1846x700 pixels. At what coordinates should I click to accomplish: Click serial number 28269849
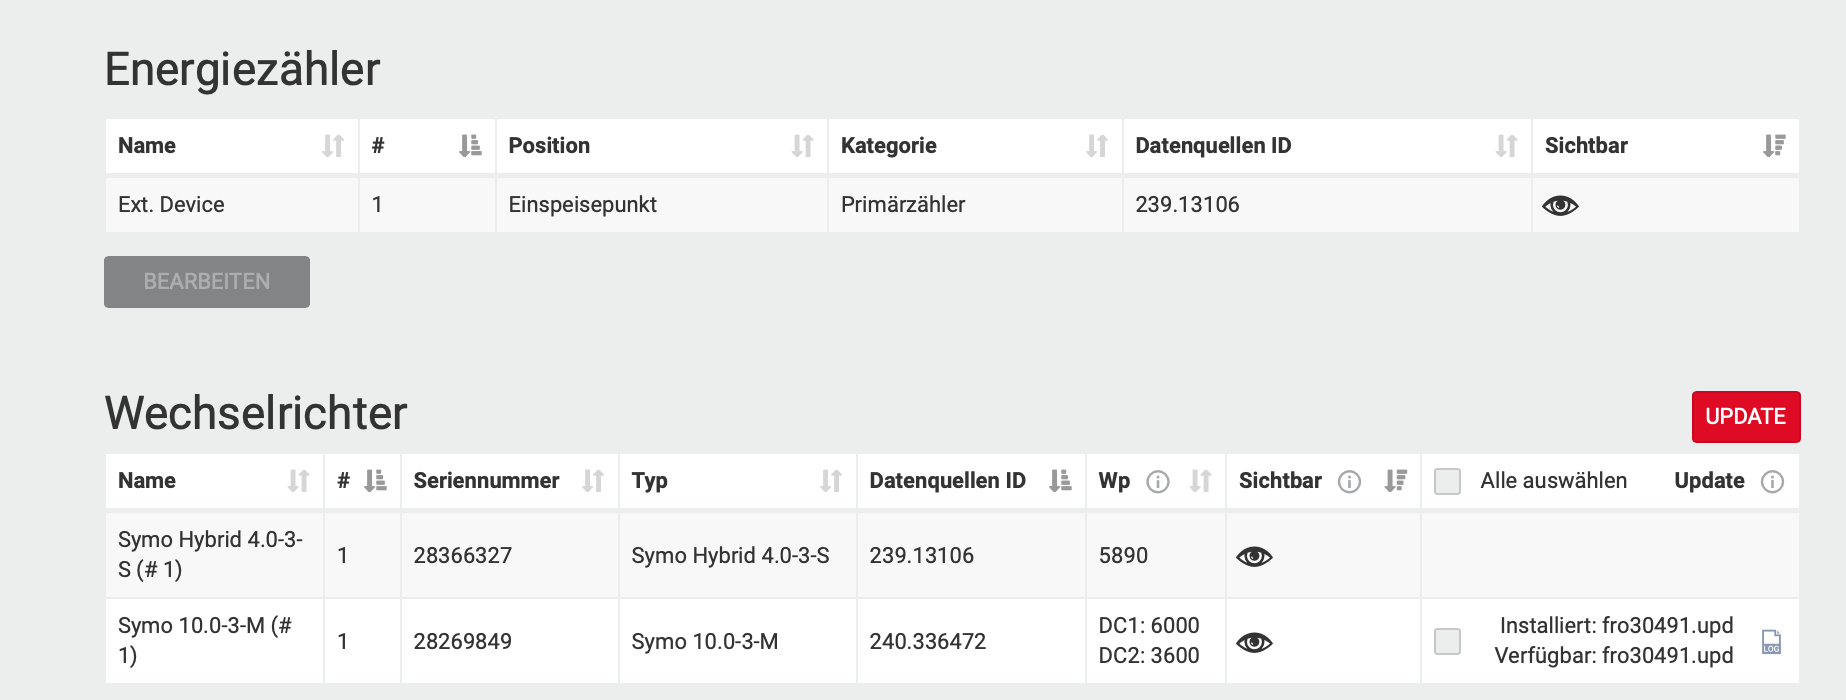[463, 642]
